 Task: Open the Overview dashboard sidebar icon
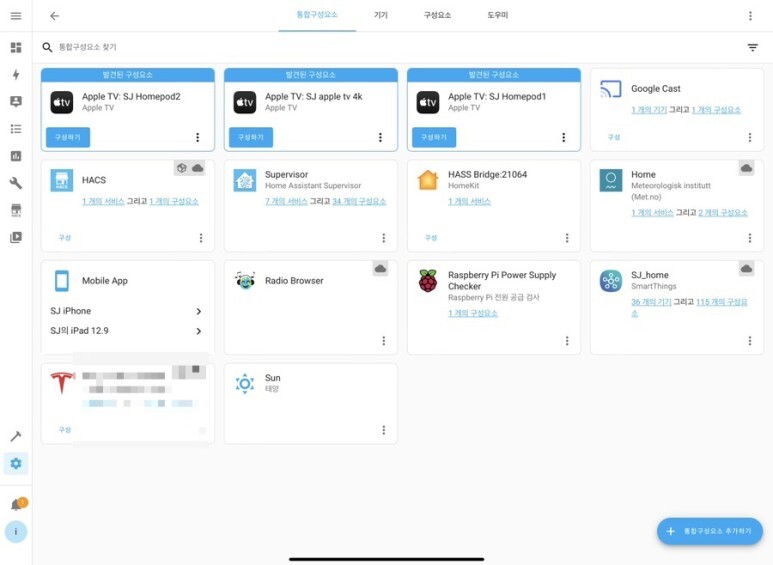click(16, 47)
